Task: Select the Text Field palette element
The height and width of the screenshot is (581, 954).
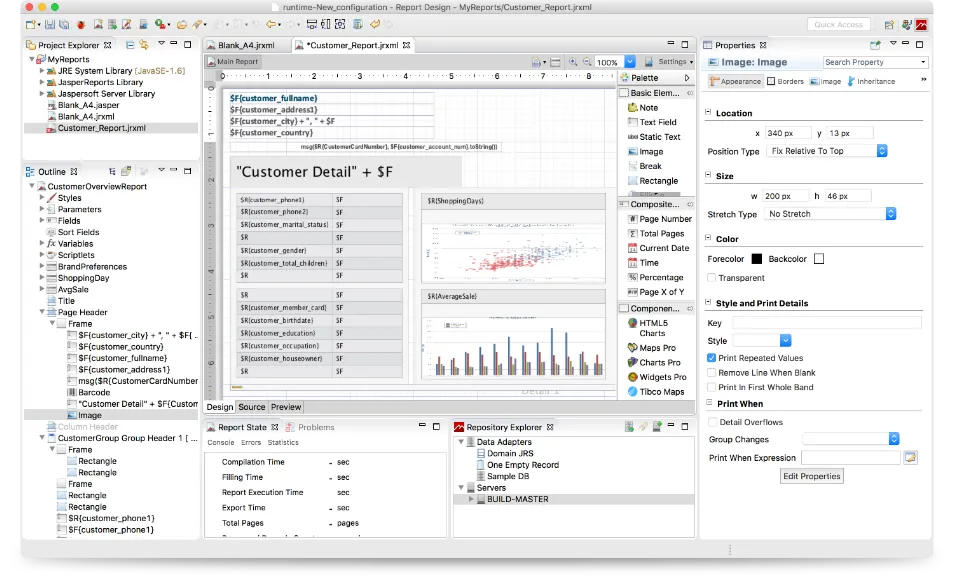Action: [x=657, y=122]
